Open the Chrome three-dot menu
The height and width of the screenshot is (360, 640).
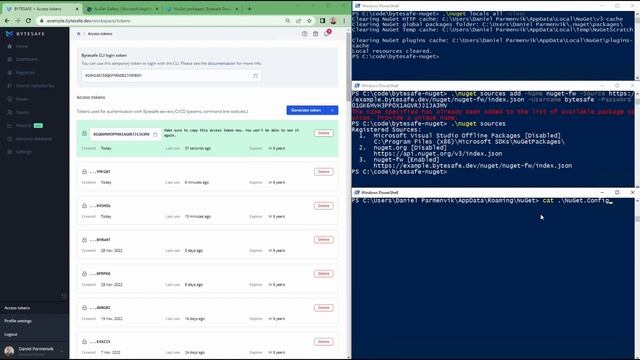(344, 20)
